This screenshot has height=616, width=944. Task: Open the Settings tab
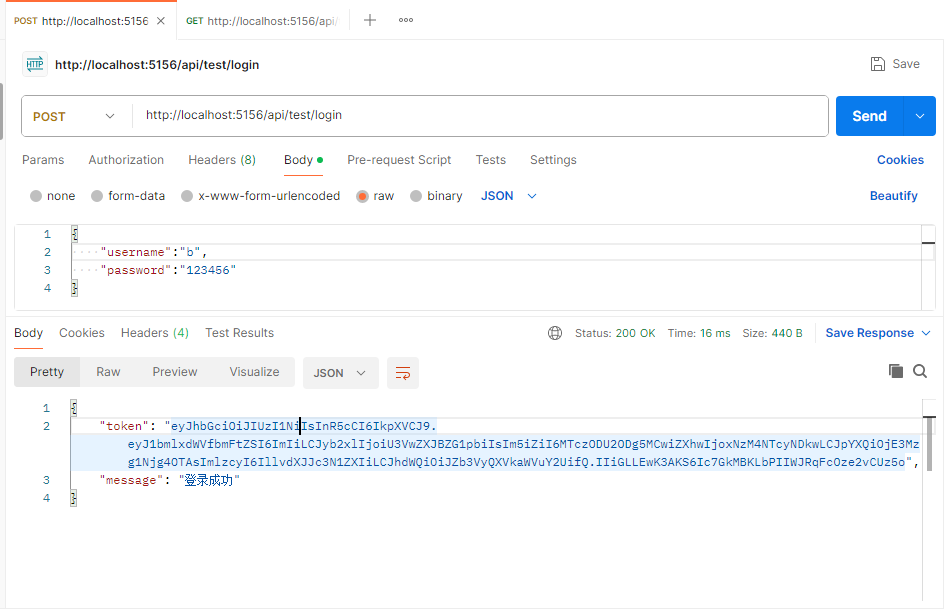[553, 160]
